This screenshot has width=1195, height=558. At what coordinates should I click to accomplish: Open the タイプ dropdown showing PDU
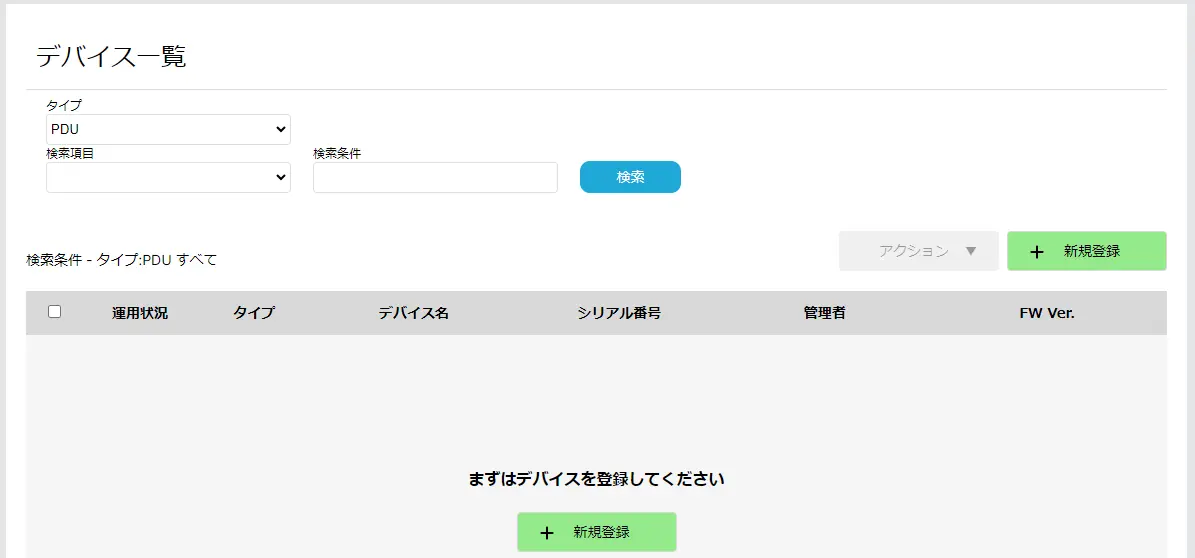coord(168,129)
